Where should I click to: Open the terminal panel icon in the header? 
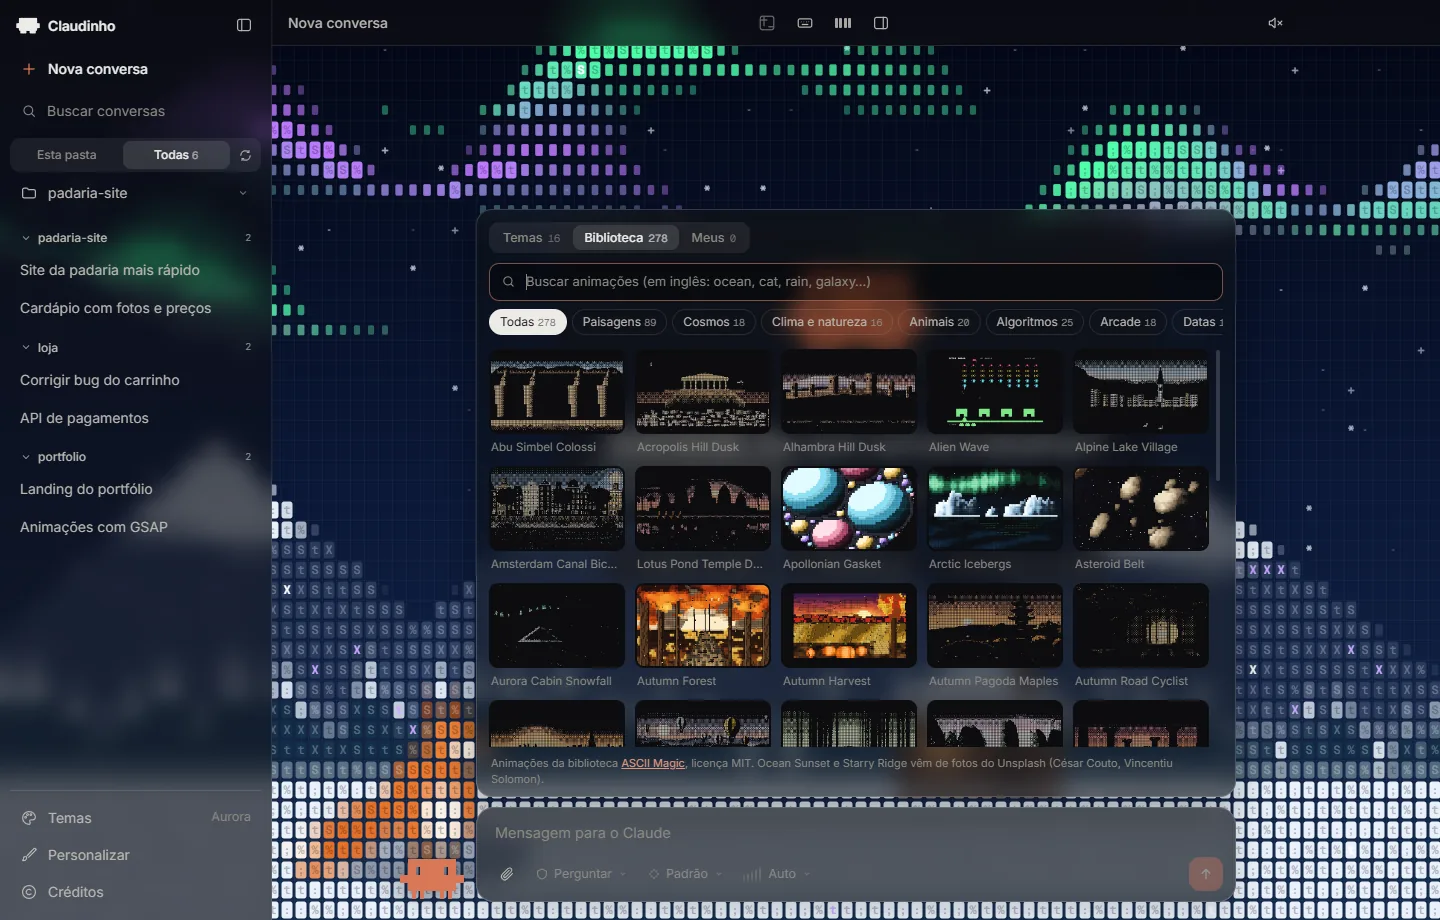pyautogui.click(x=767, y=23)
